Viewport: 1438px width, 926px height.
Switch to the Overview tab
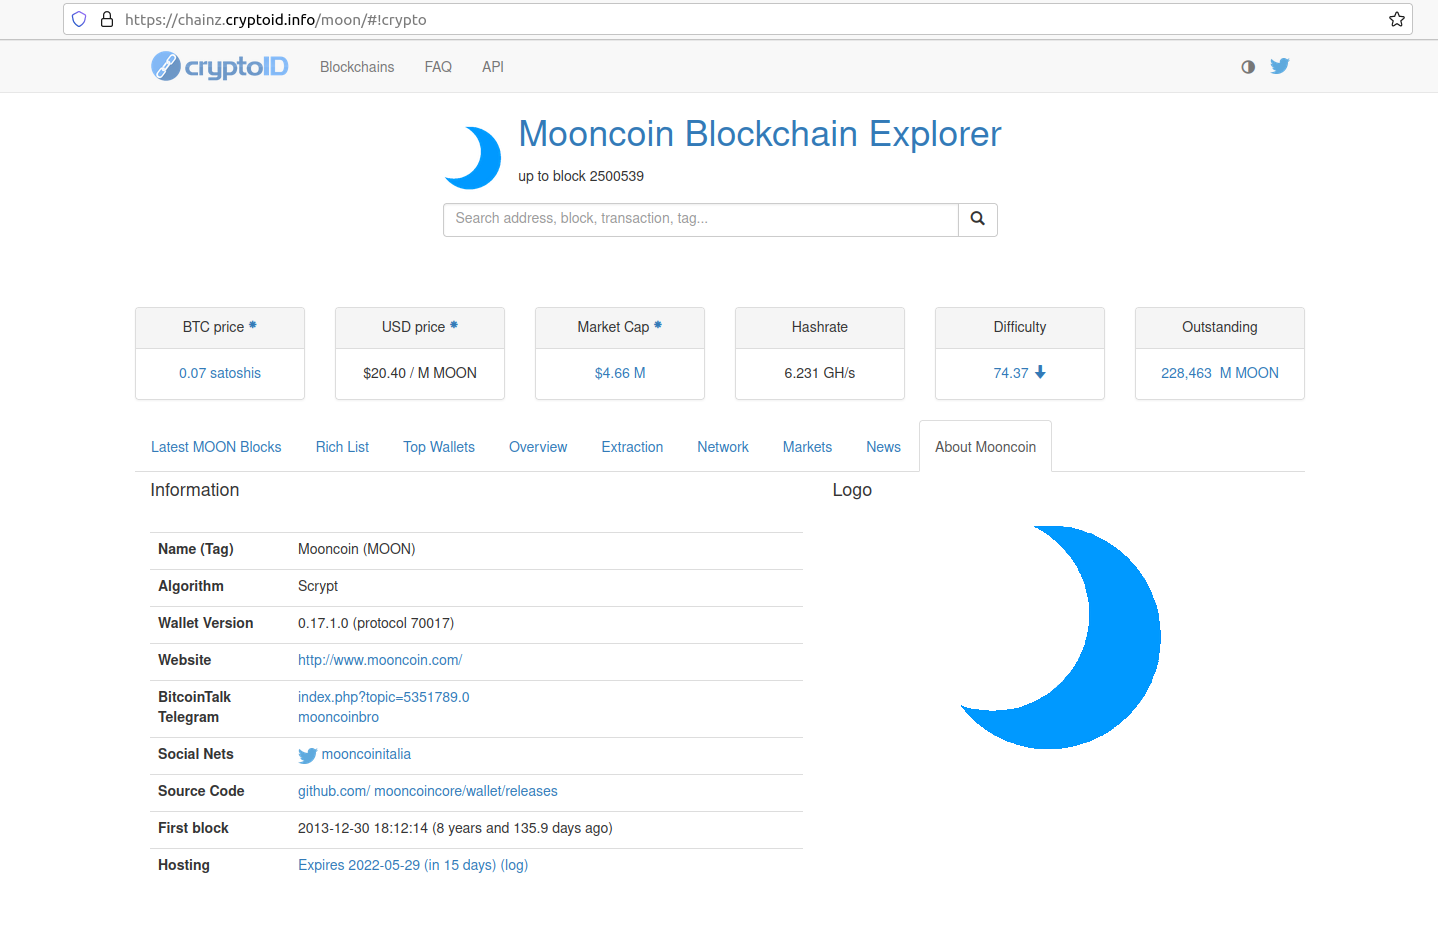coord(538,447)
